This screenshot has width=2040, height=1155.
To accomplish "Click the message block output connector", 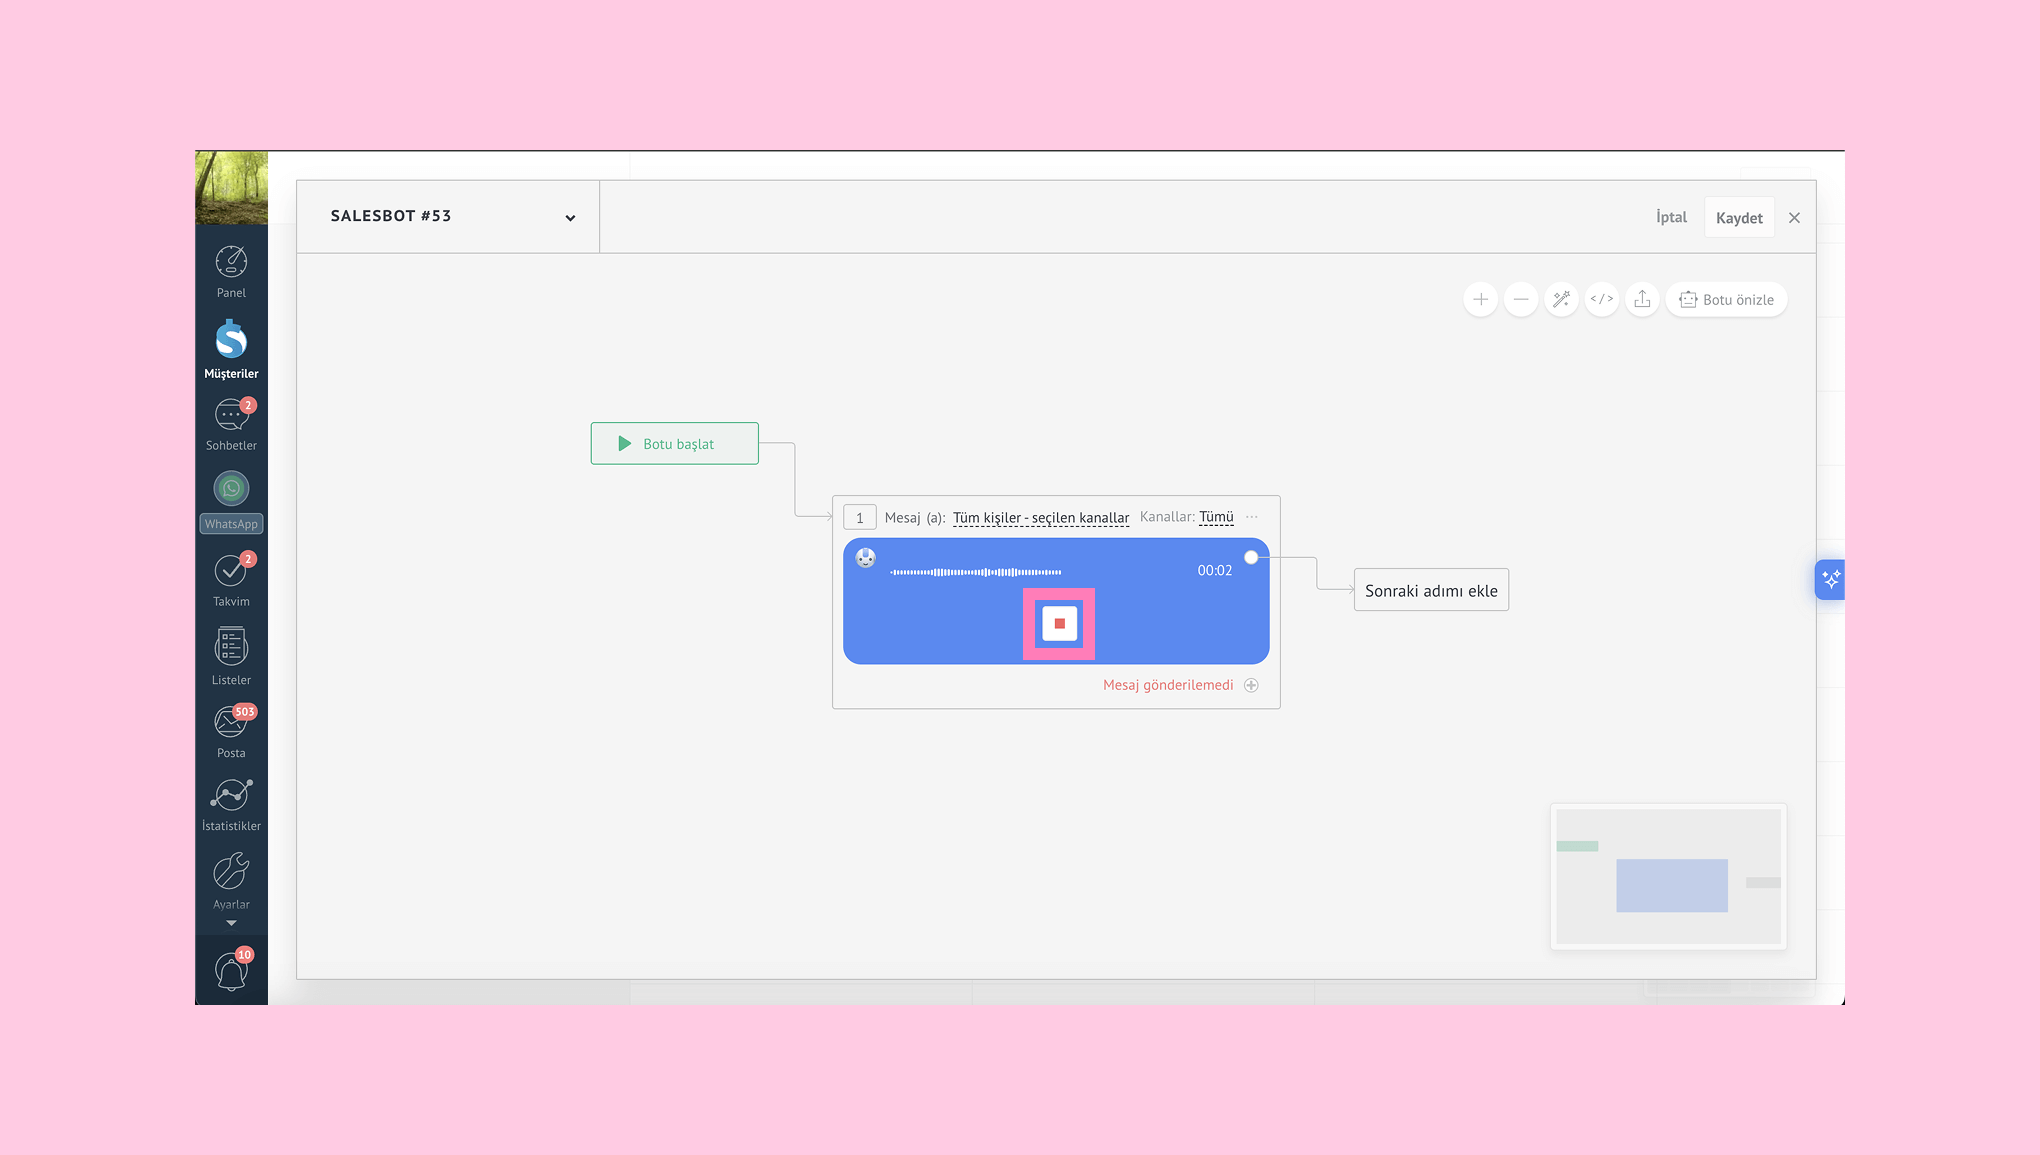I will pyautogui.click(x=1251, y=557).
